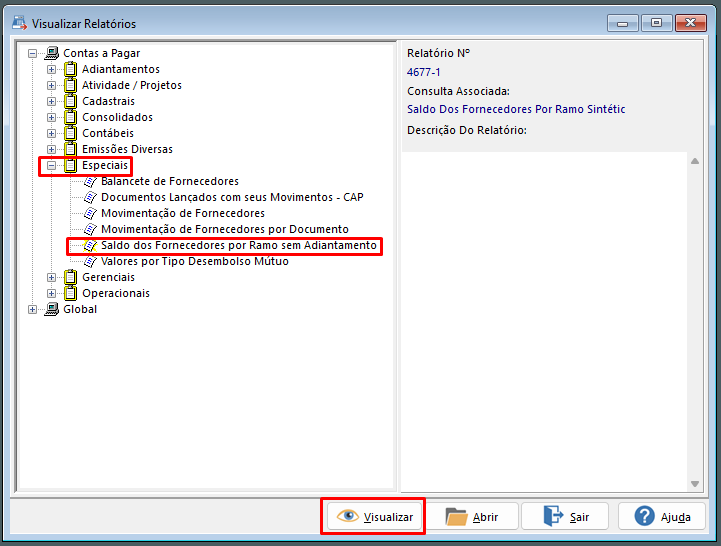This screenshot has height=546, width=721.
Task: Click the Atividade / Projetos clipboard icon
Action: pos(70,85)
